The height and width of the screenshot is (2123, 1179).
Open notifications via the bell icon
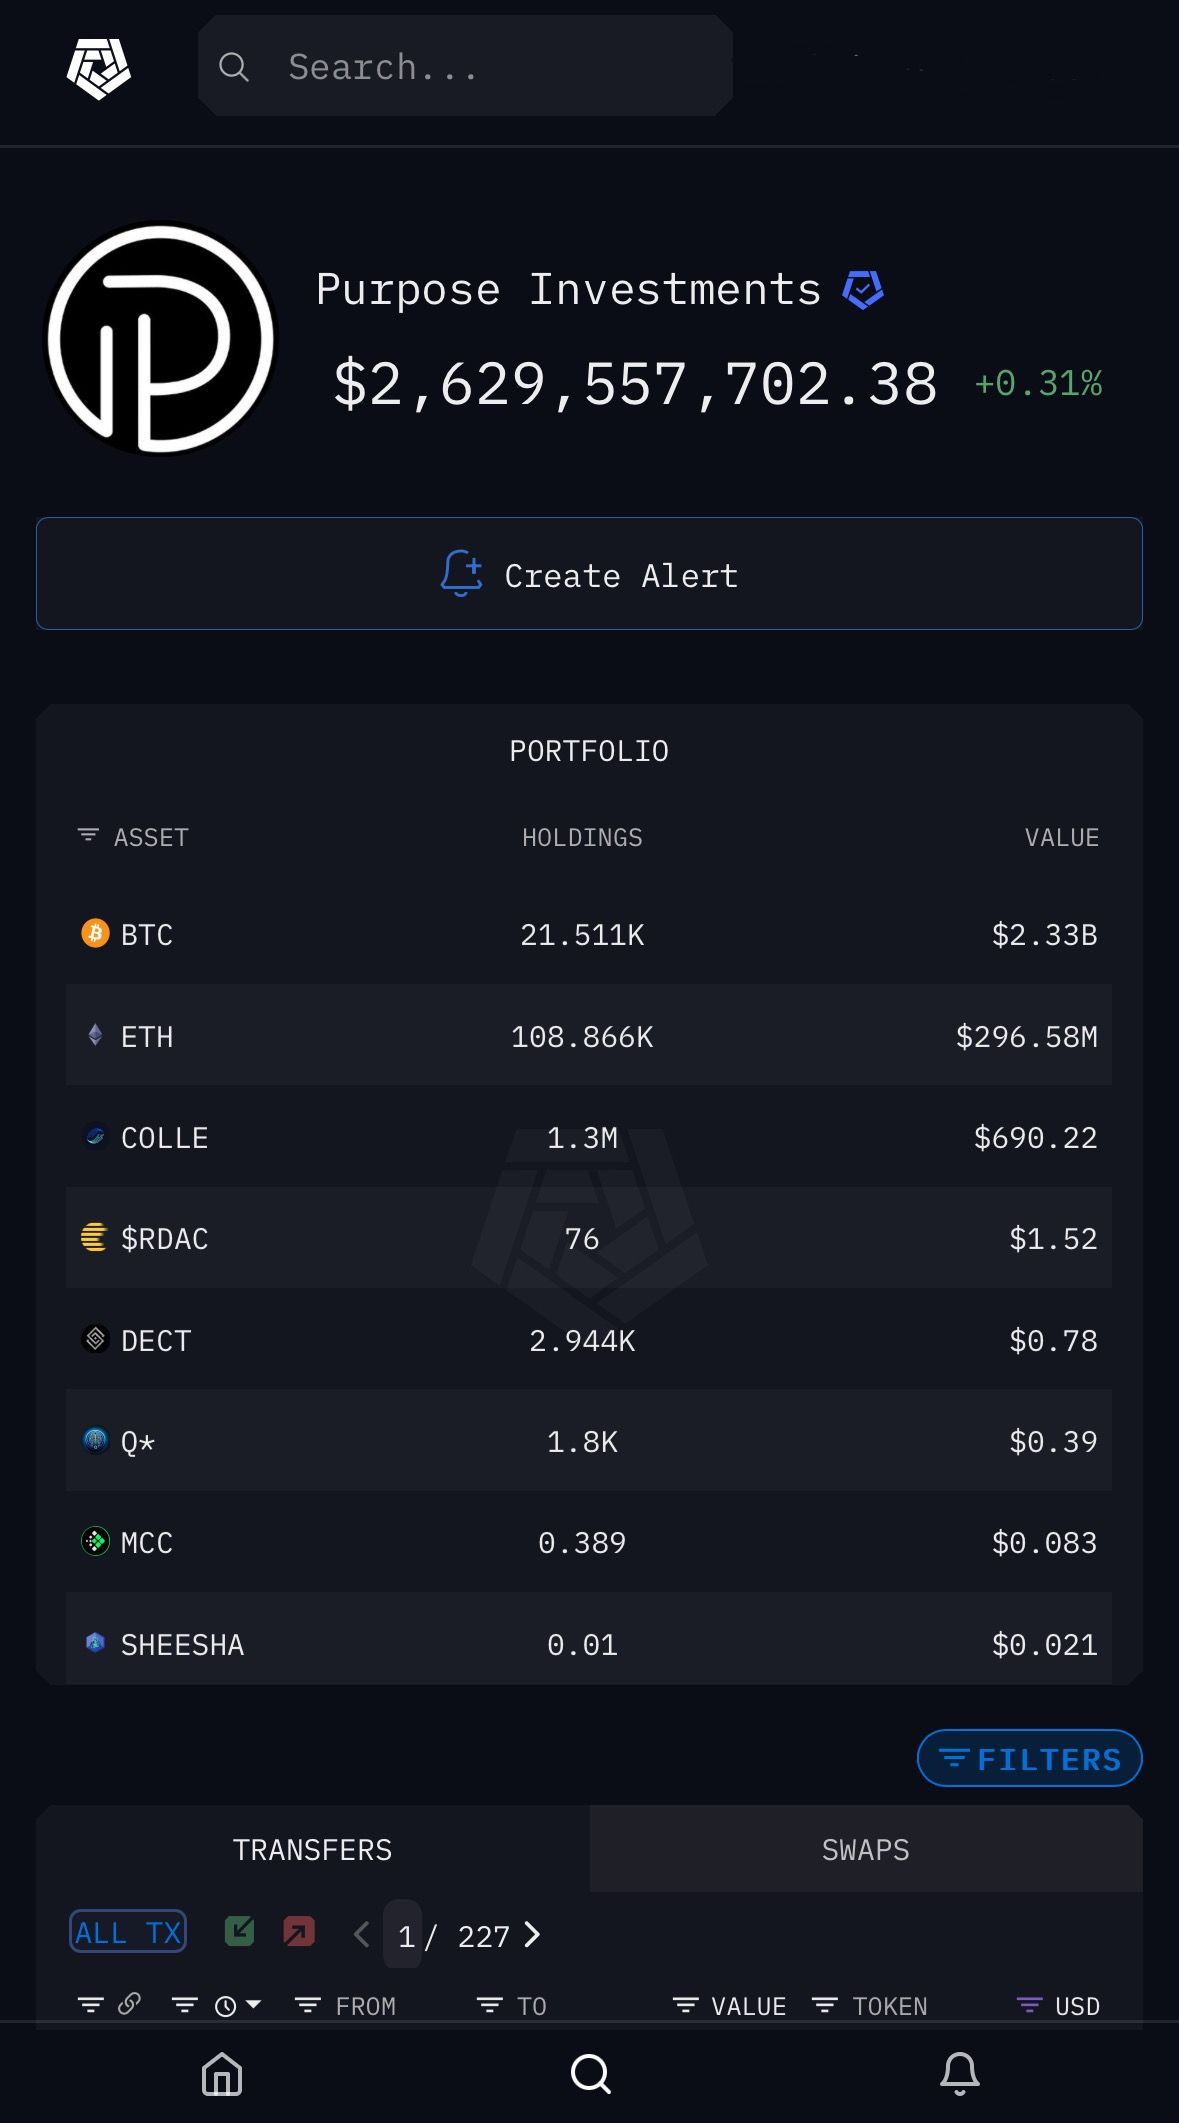tap(958, 2075)
